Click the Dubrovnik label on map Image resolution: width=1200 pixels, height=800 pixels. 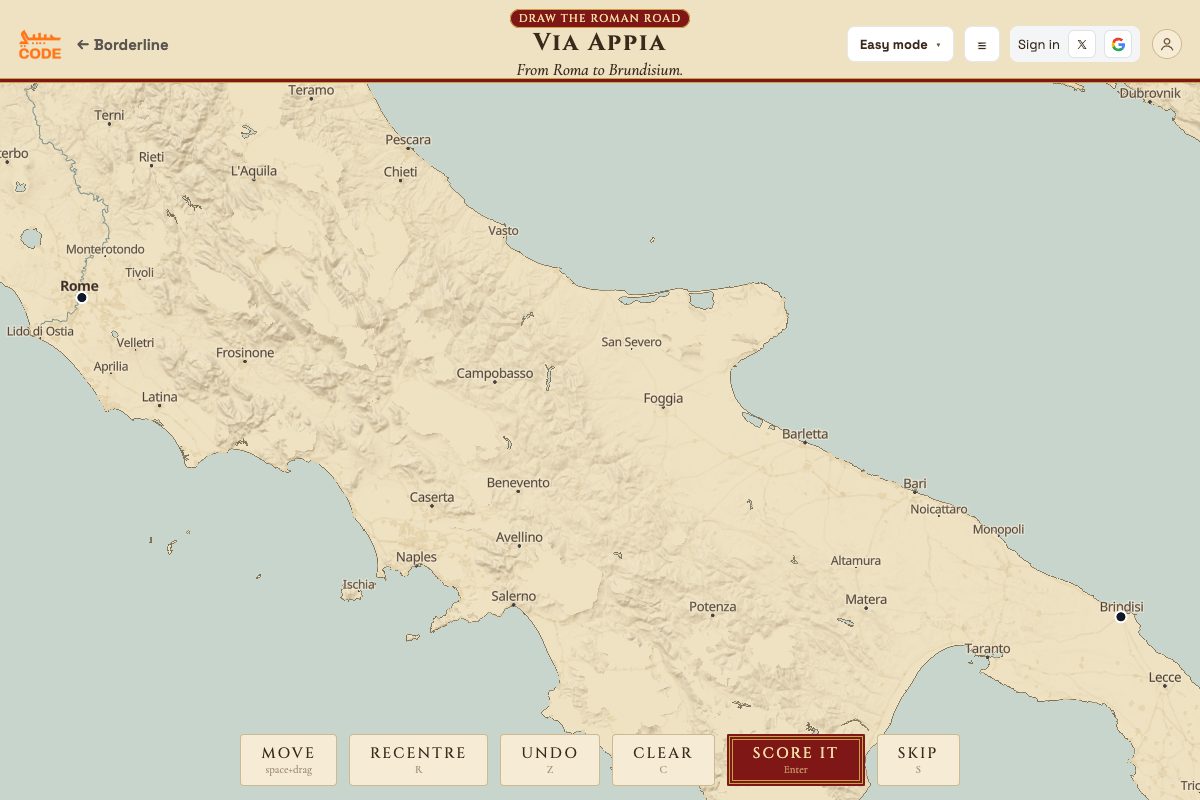[x=1150, y=93]
